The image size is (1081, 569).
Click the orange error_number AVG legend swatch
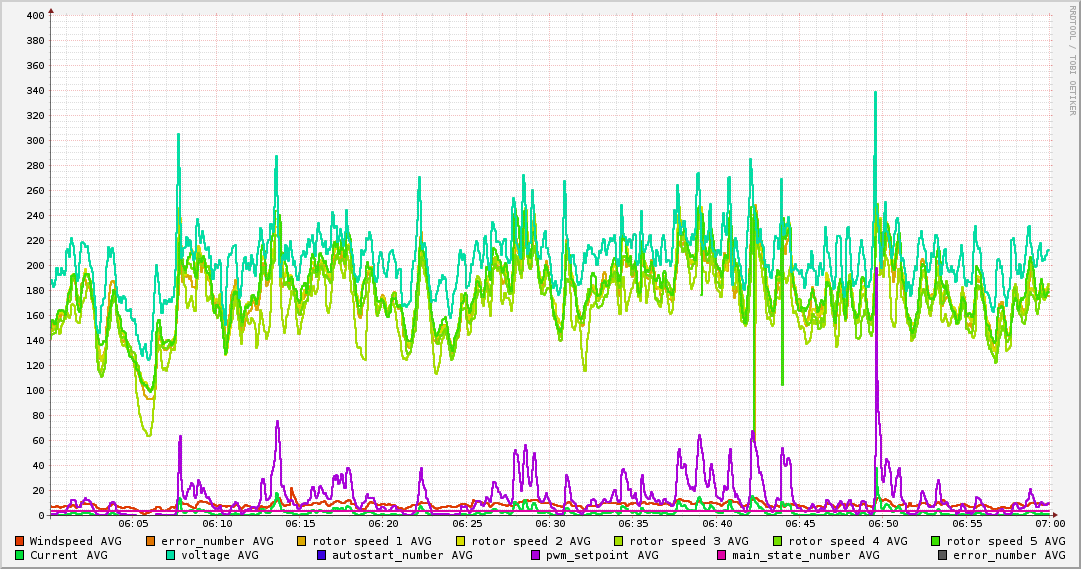[x=151, y=541]
